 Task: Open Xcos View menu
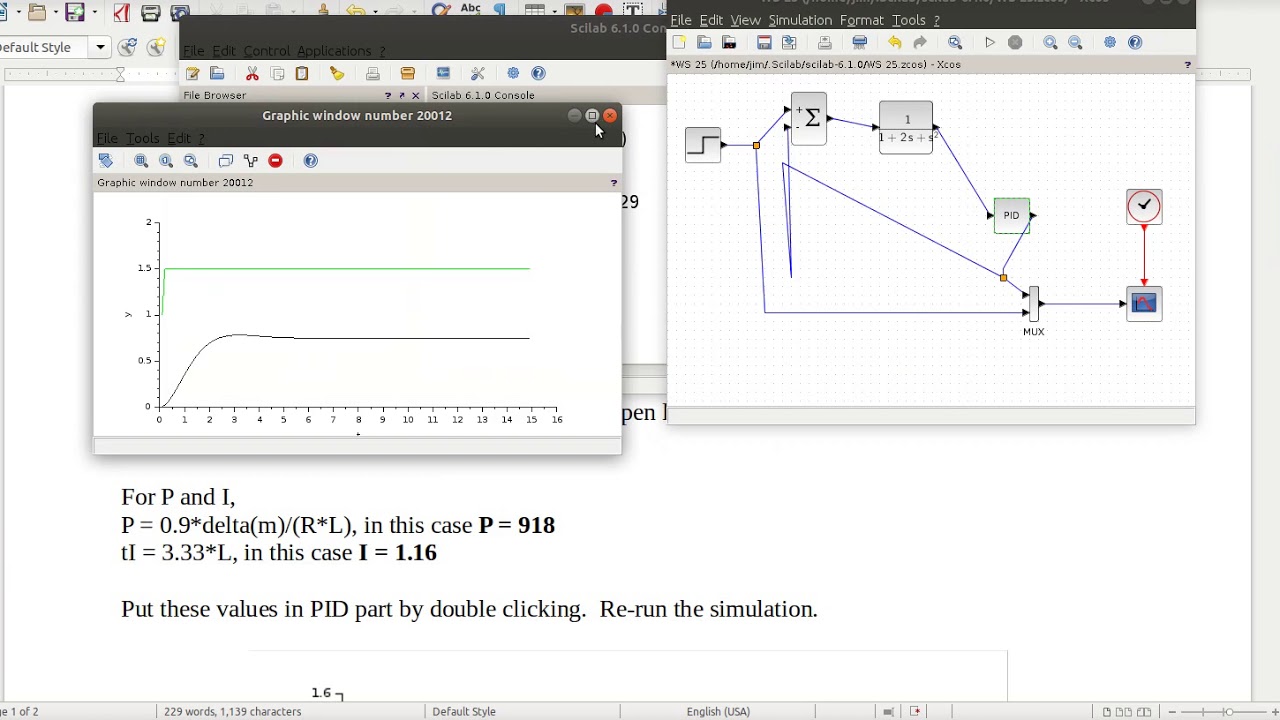745,20
